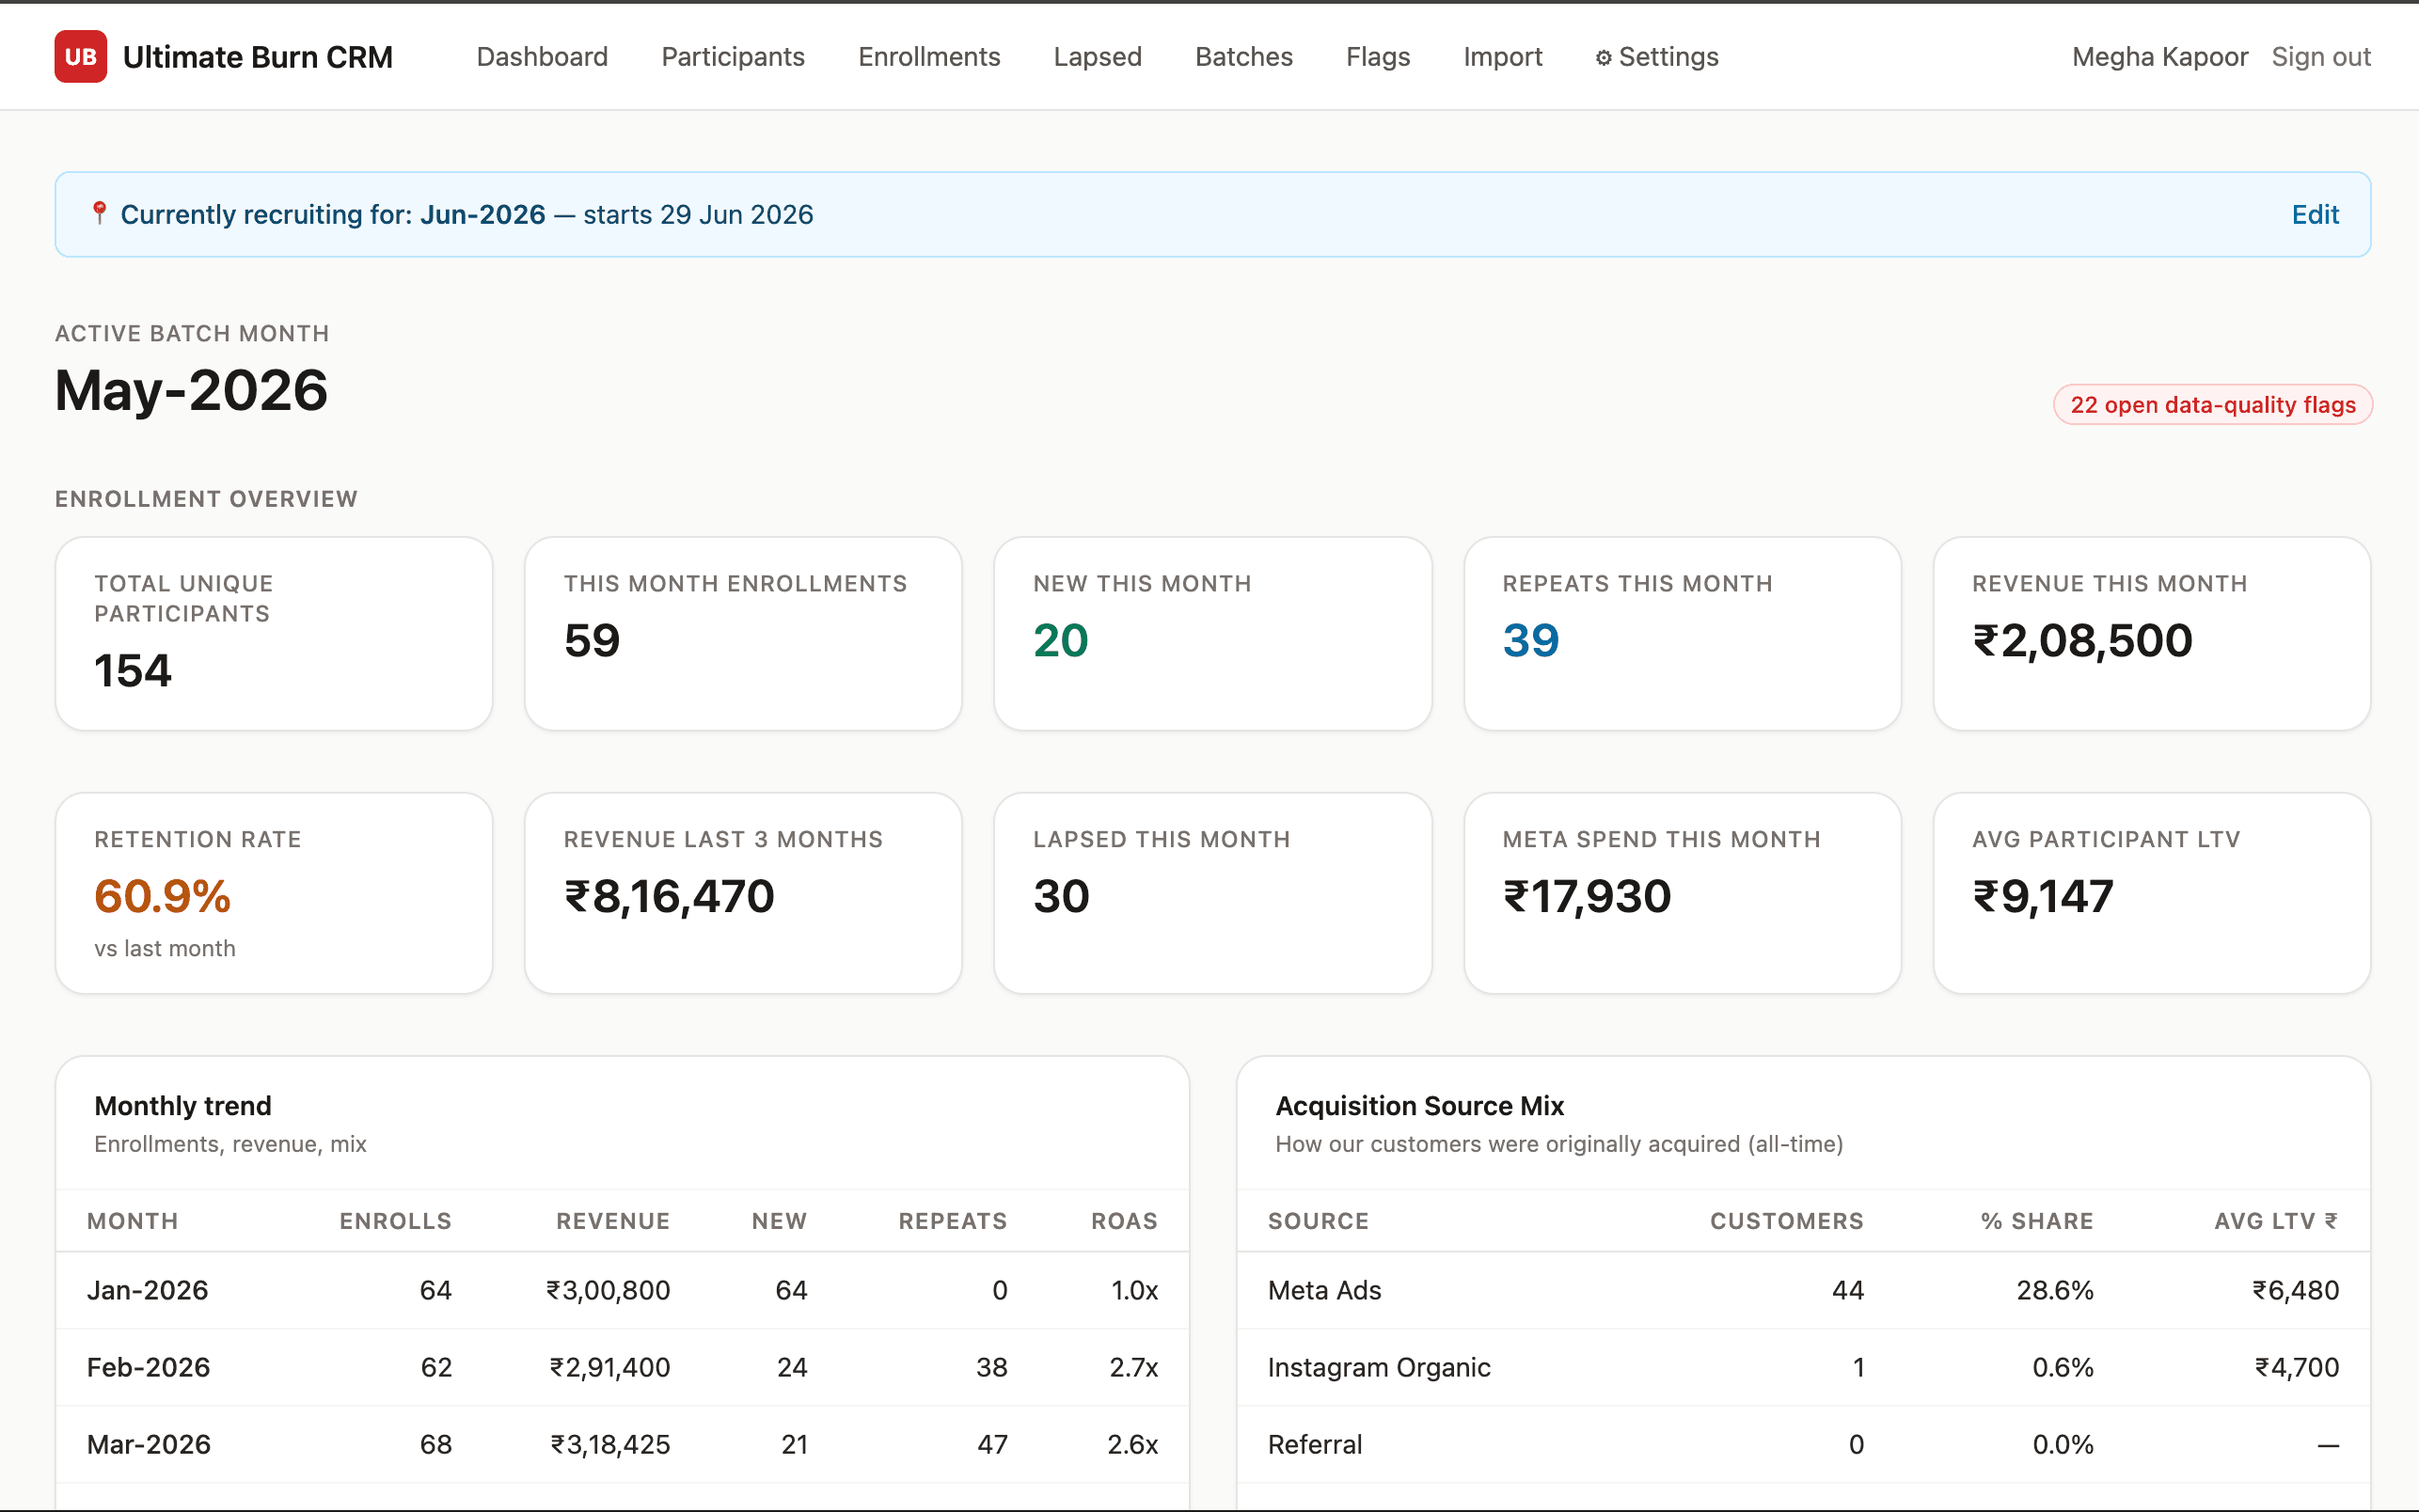Click Revenue This Month value ₹2,08,500
Screen dimensions: 2419x1512
click(x=2082, y=640)
